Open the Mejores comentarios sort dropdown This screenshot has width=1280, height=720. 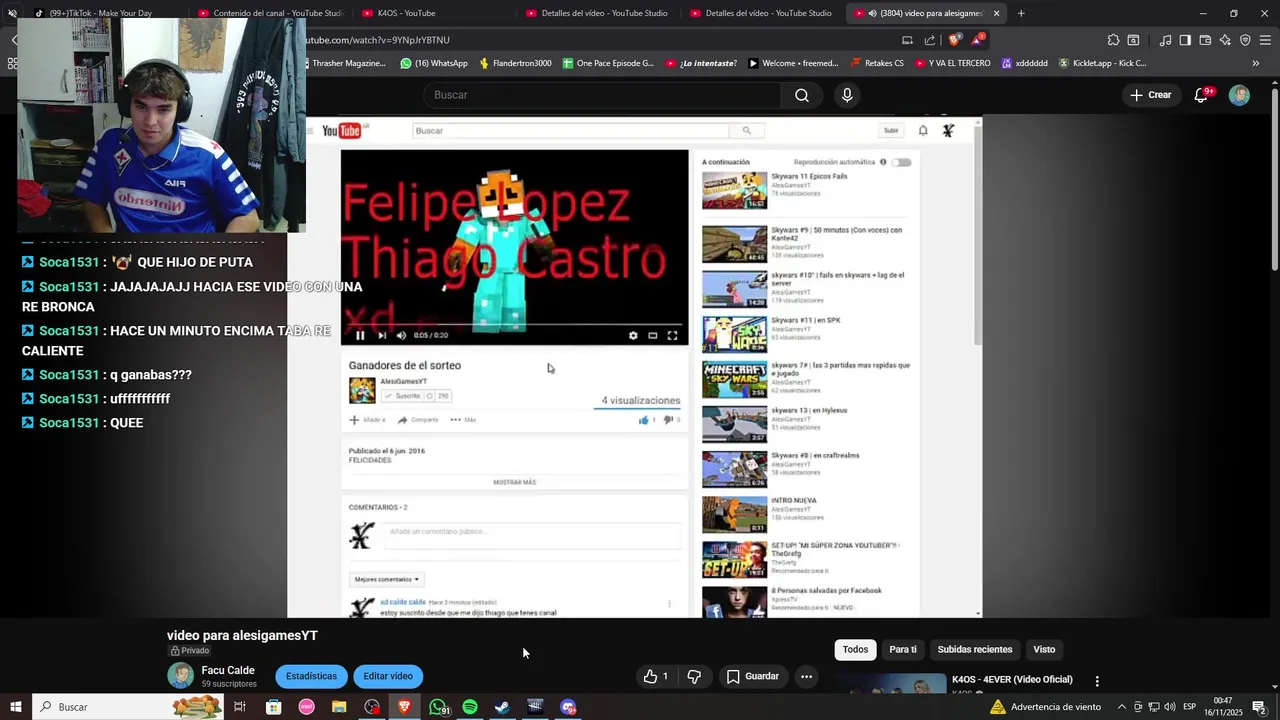387,579
